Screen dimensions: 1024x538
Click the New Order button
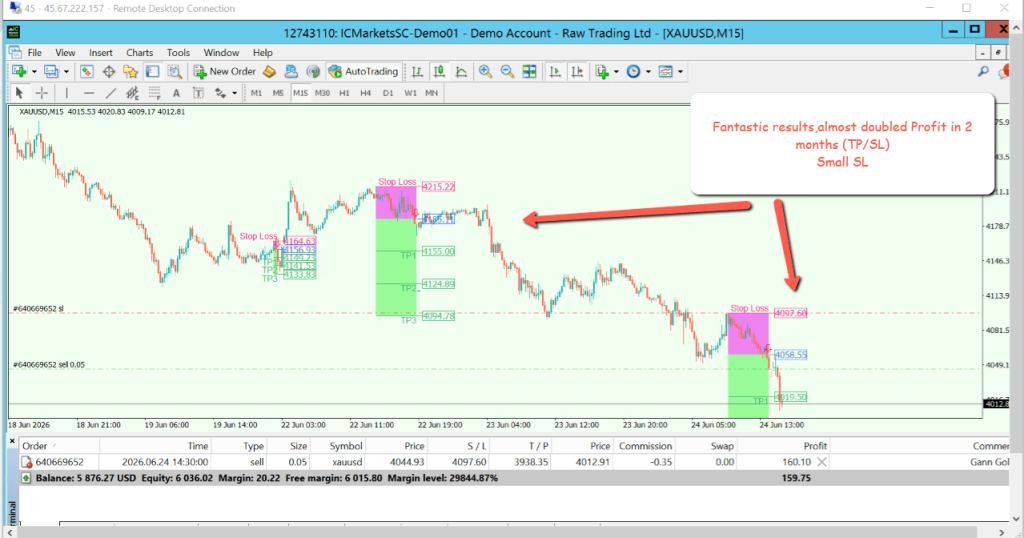[x=225, y=72]
